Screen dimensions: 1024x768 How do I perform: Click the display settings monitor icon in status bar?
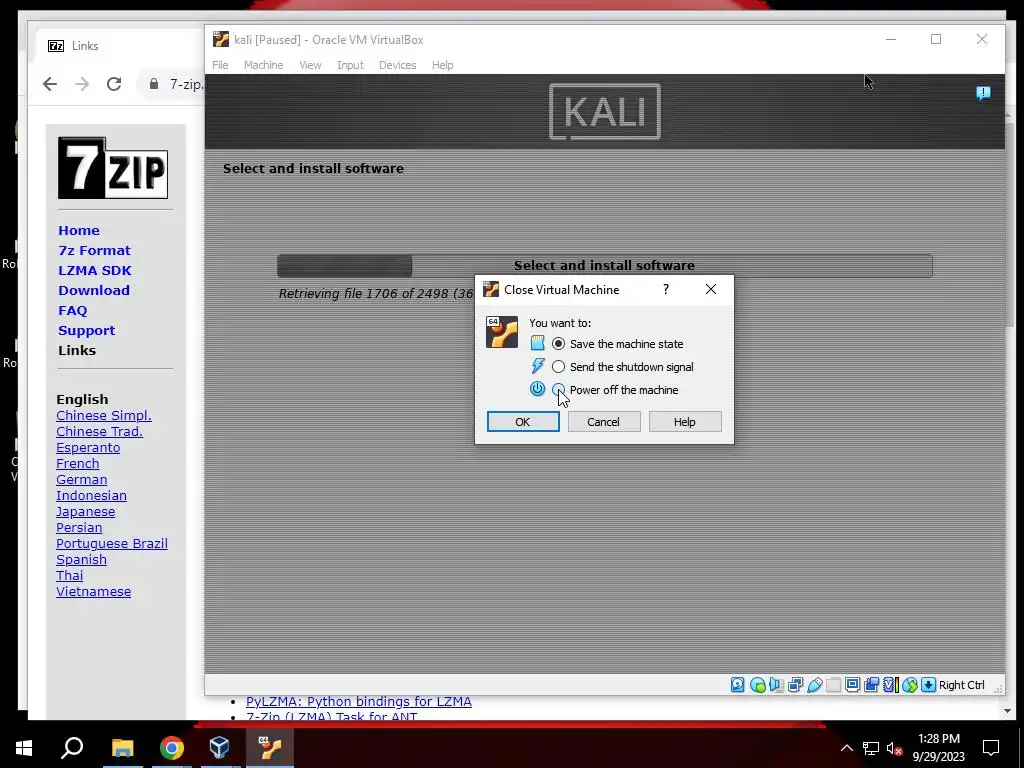click(852, 685)
